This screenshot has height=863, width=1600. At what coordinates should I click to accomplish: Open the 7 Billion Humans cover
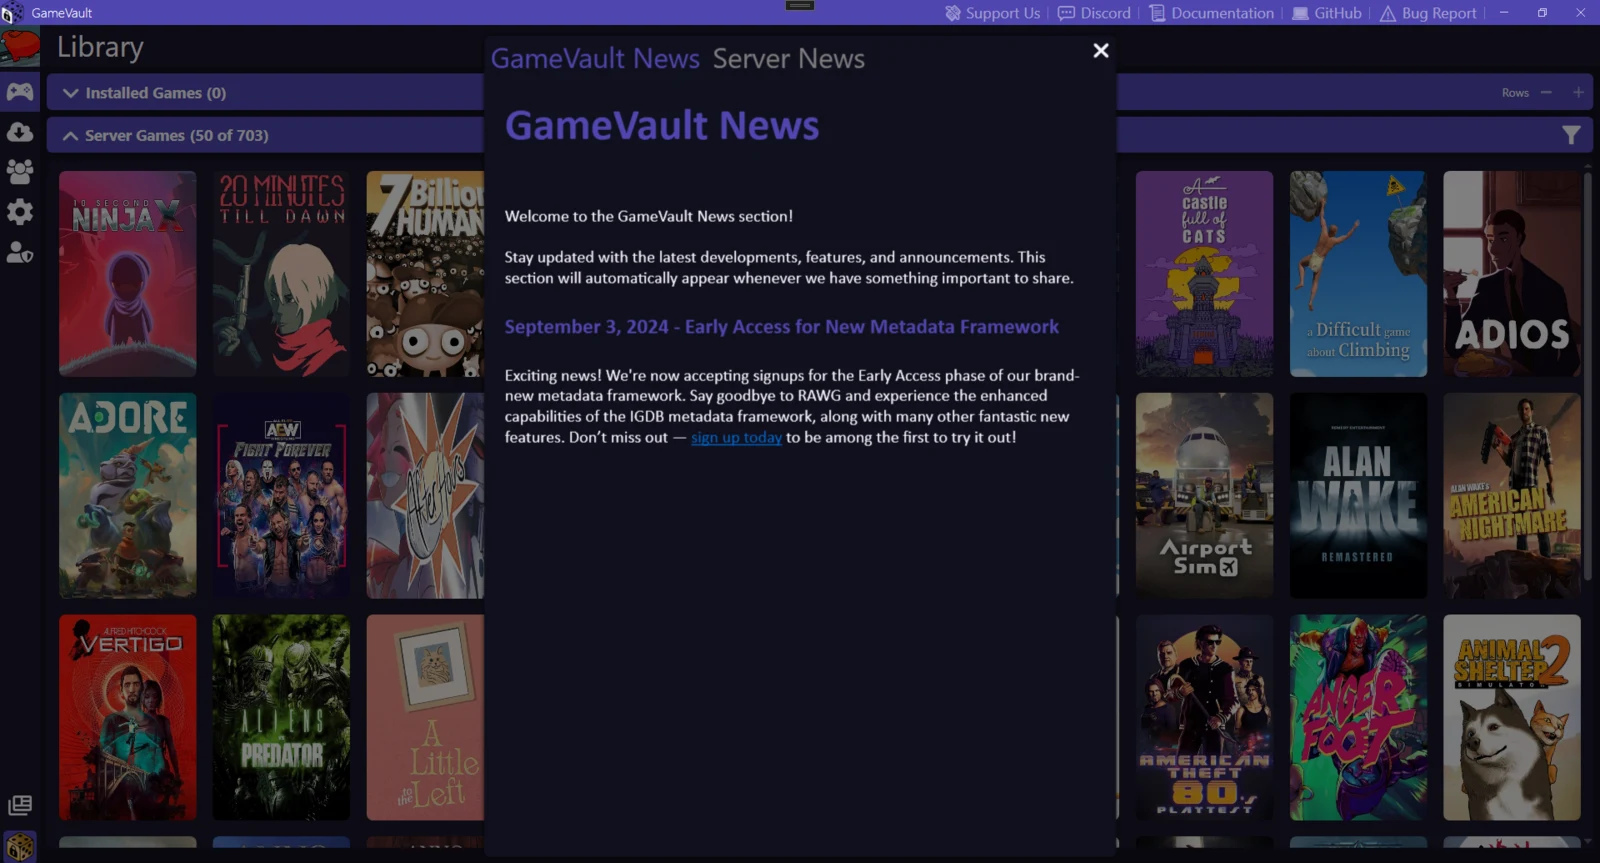425,274
